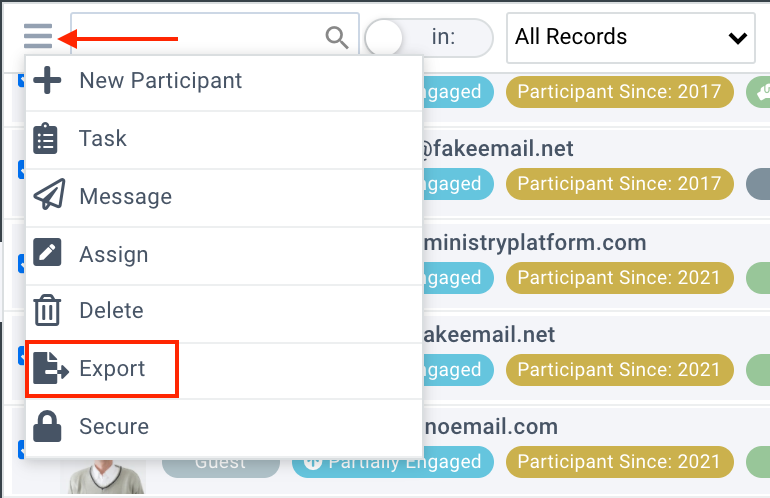The height and width of the screenshot is (498, 770).
Task: Click the Partially Engaged status badge
Action: tap(387, 462)
